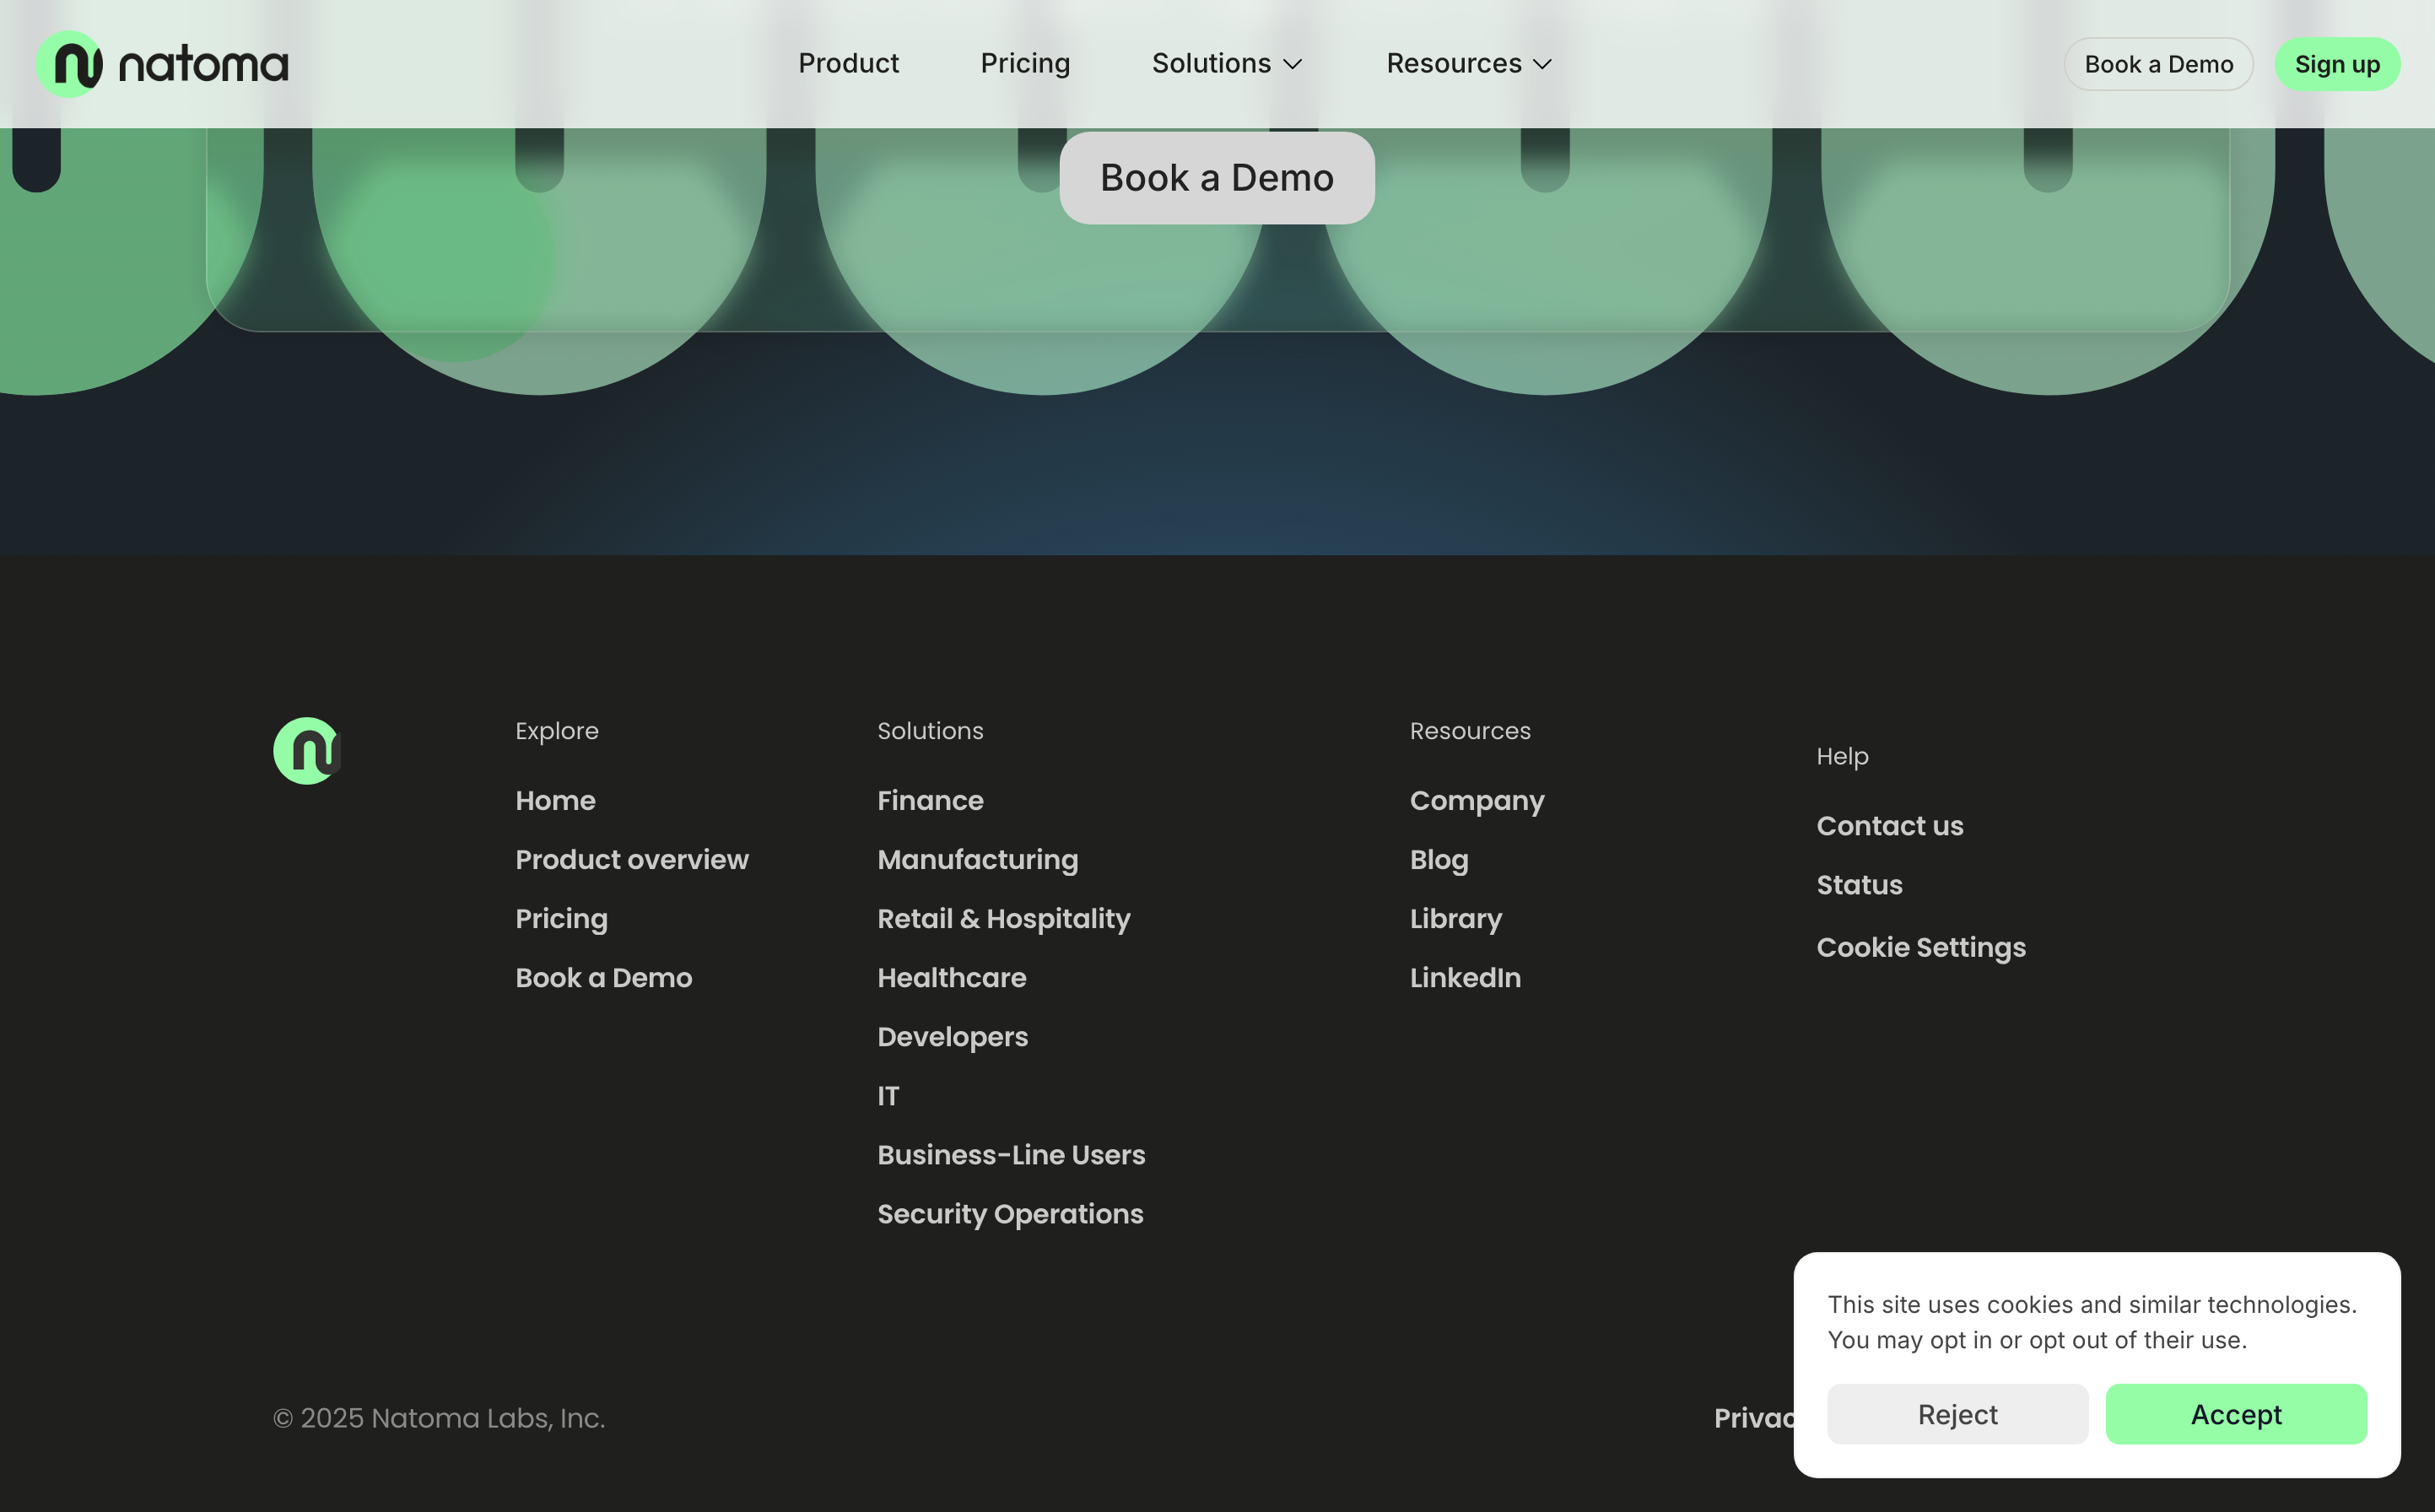
Task: Expand the Solutions dropdown chevron
Action: tap(1293, 64)
